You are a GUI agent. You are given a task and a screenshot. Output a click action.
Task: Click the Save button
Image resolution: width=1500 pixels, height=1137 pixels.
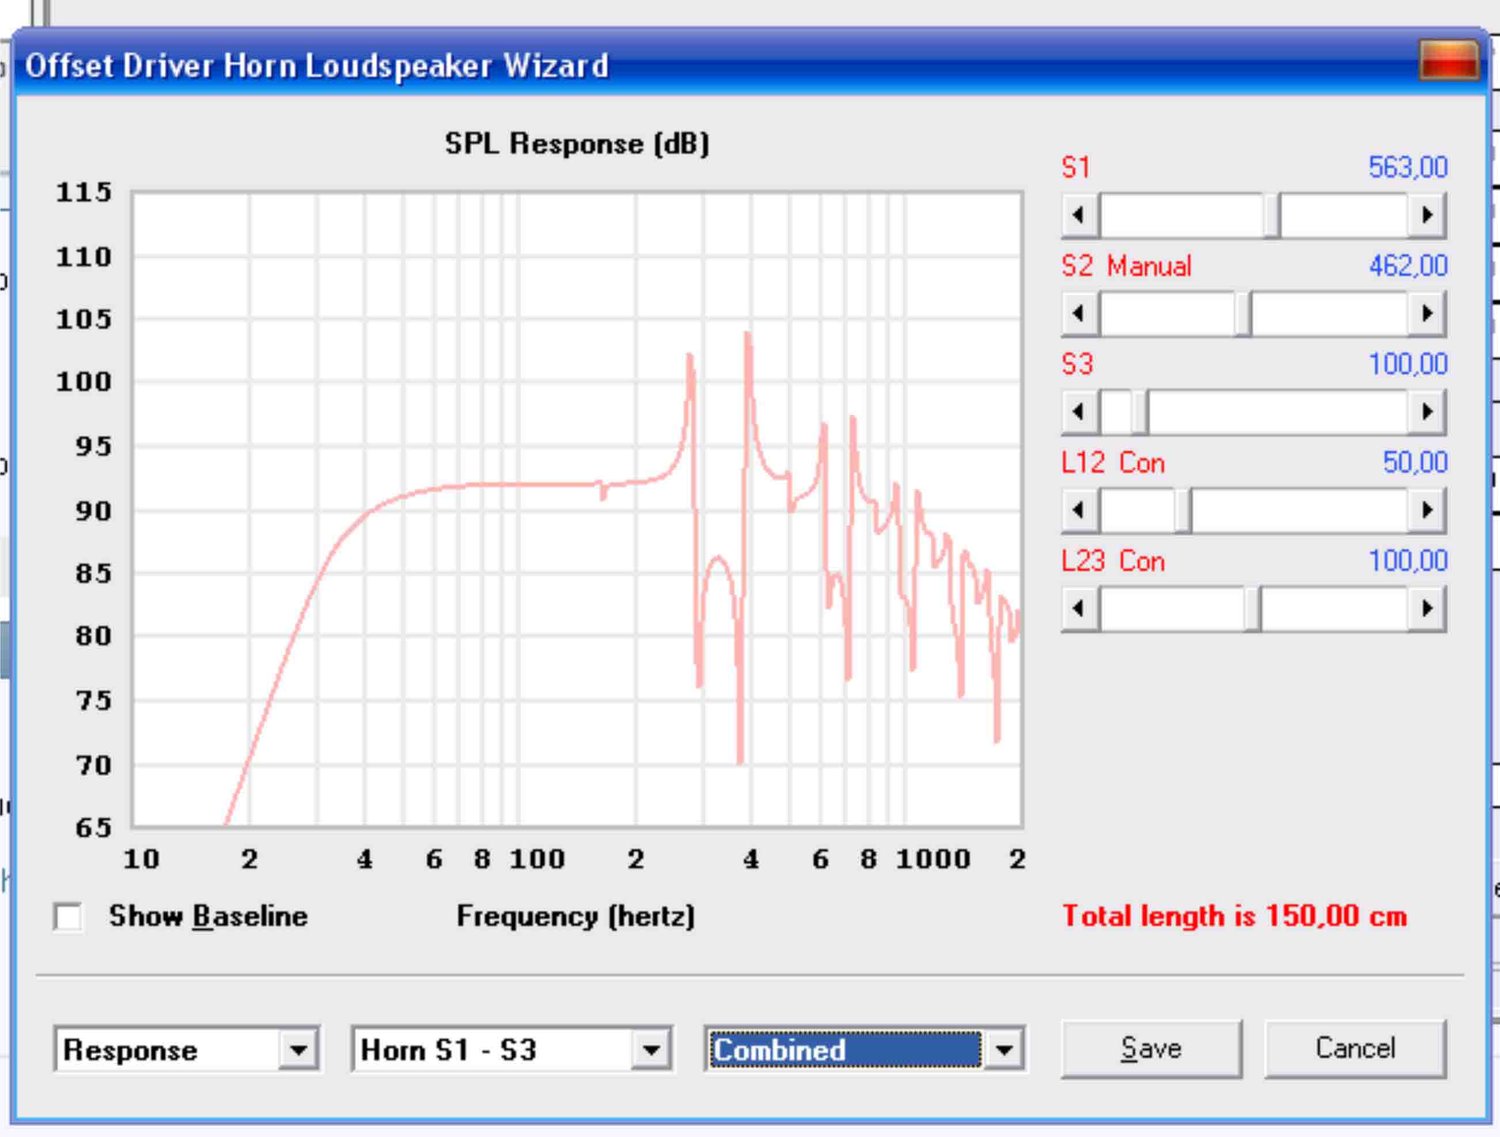point(1151,1049)
